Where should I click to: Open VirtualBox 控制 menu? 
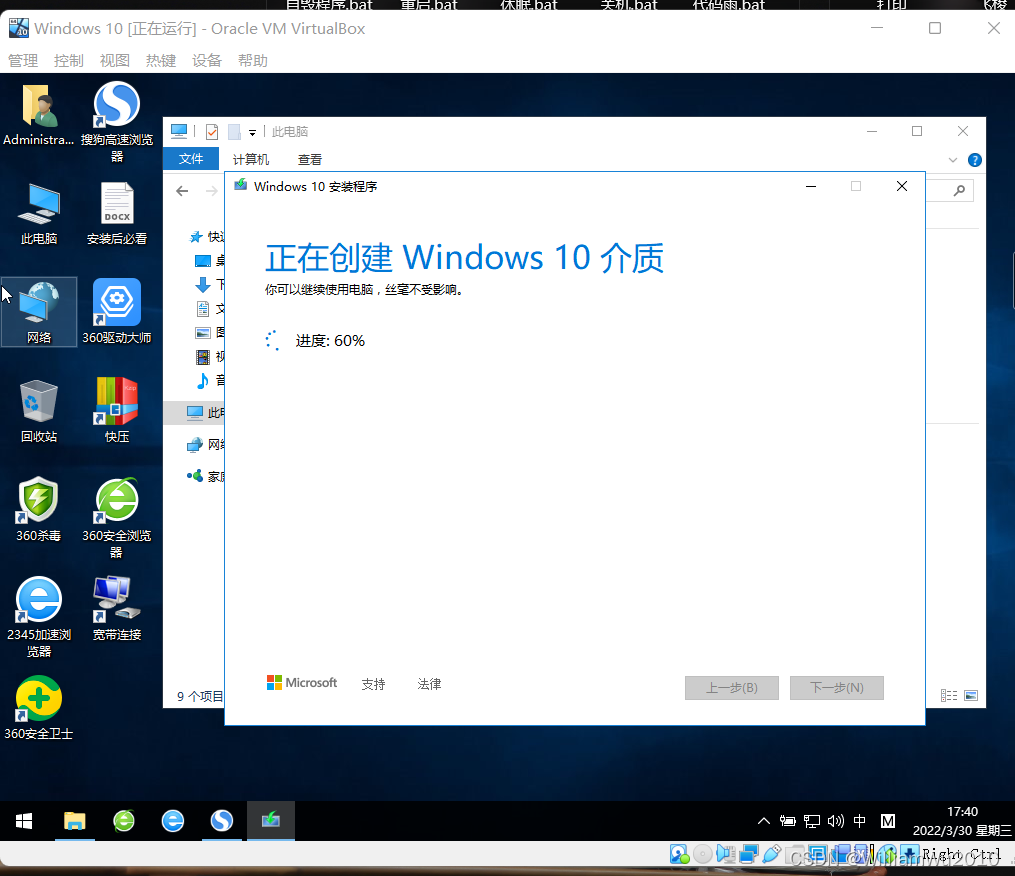pyautogui.click(x=69, y=61)
